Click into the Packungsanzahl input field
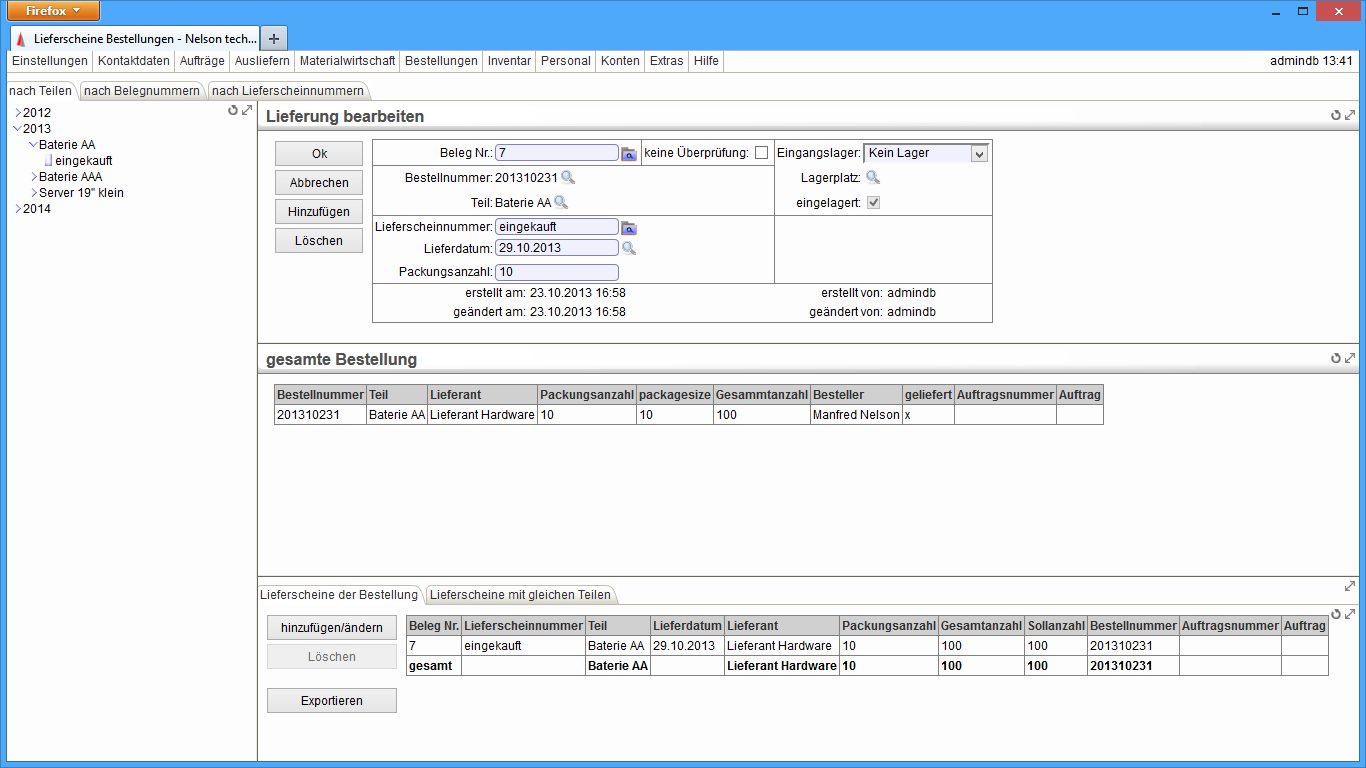The image size is (1366, 768). coord(556,273)
